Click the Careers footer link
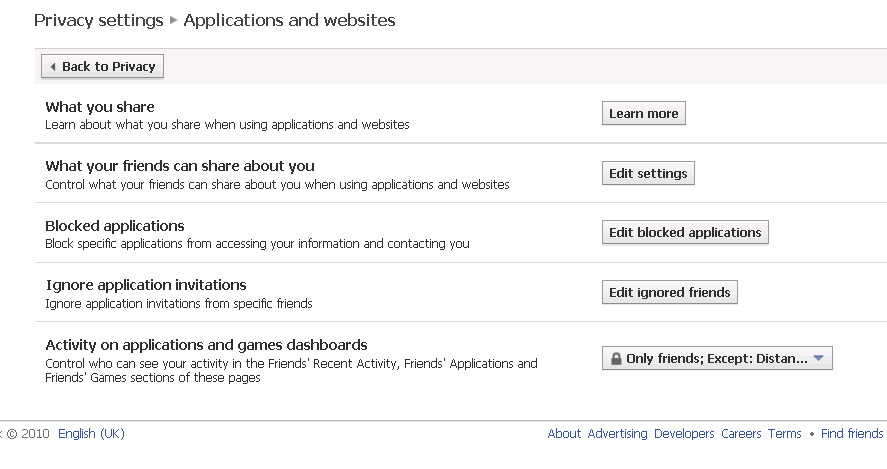This screenshot has width=887, height=469. point(741,434)
